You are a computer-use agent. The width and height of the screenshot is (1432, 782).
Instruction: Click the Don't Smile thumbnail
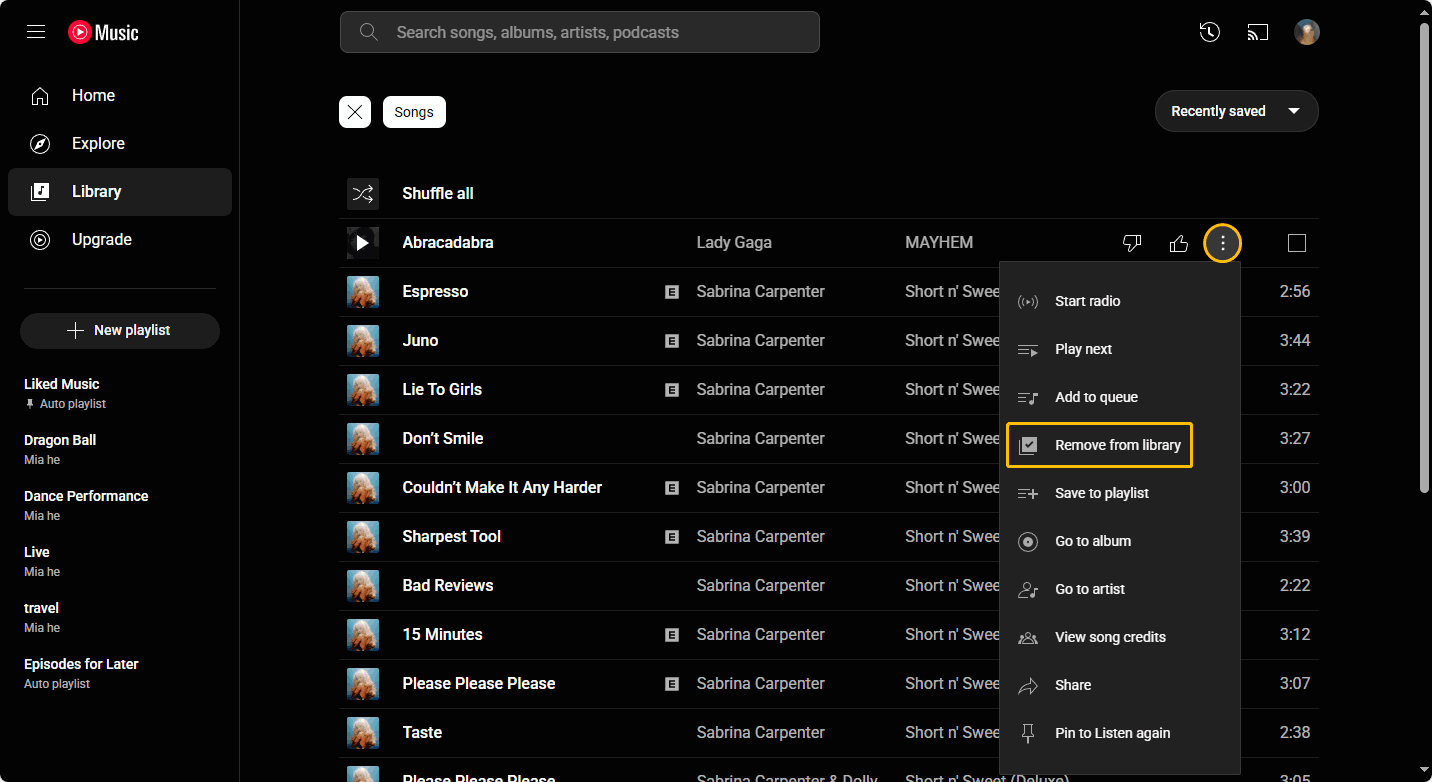pos(363,439)
